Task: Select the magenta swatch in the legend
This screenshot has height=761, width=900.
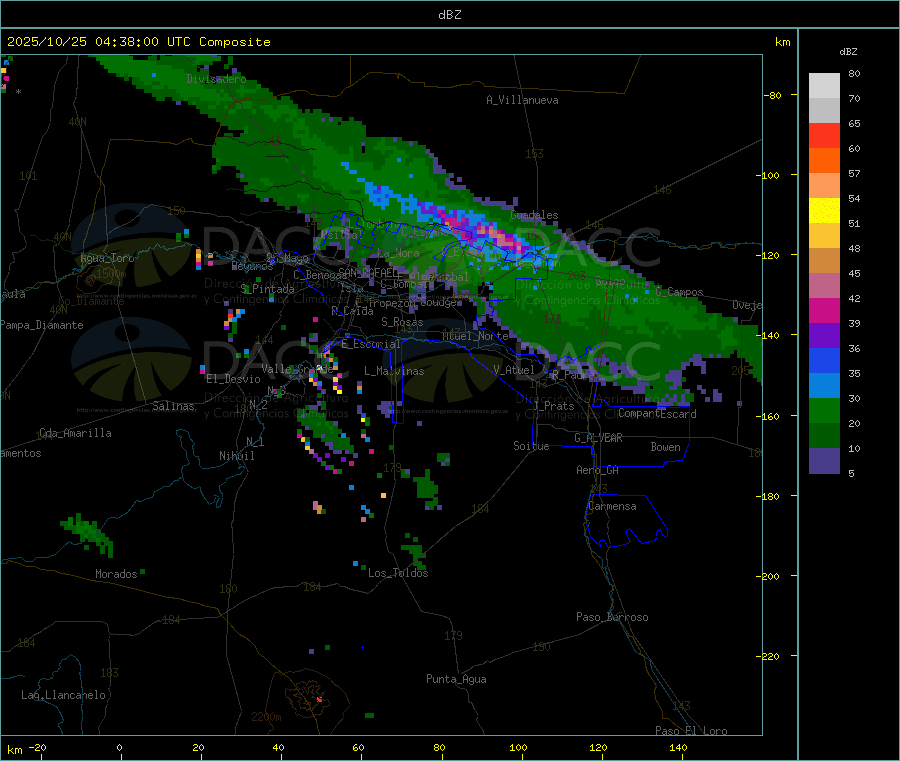Action: tap(824, 311)
